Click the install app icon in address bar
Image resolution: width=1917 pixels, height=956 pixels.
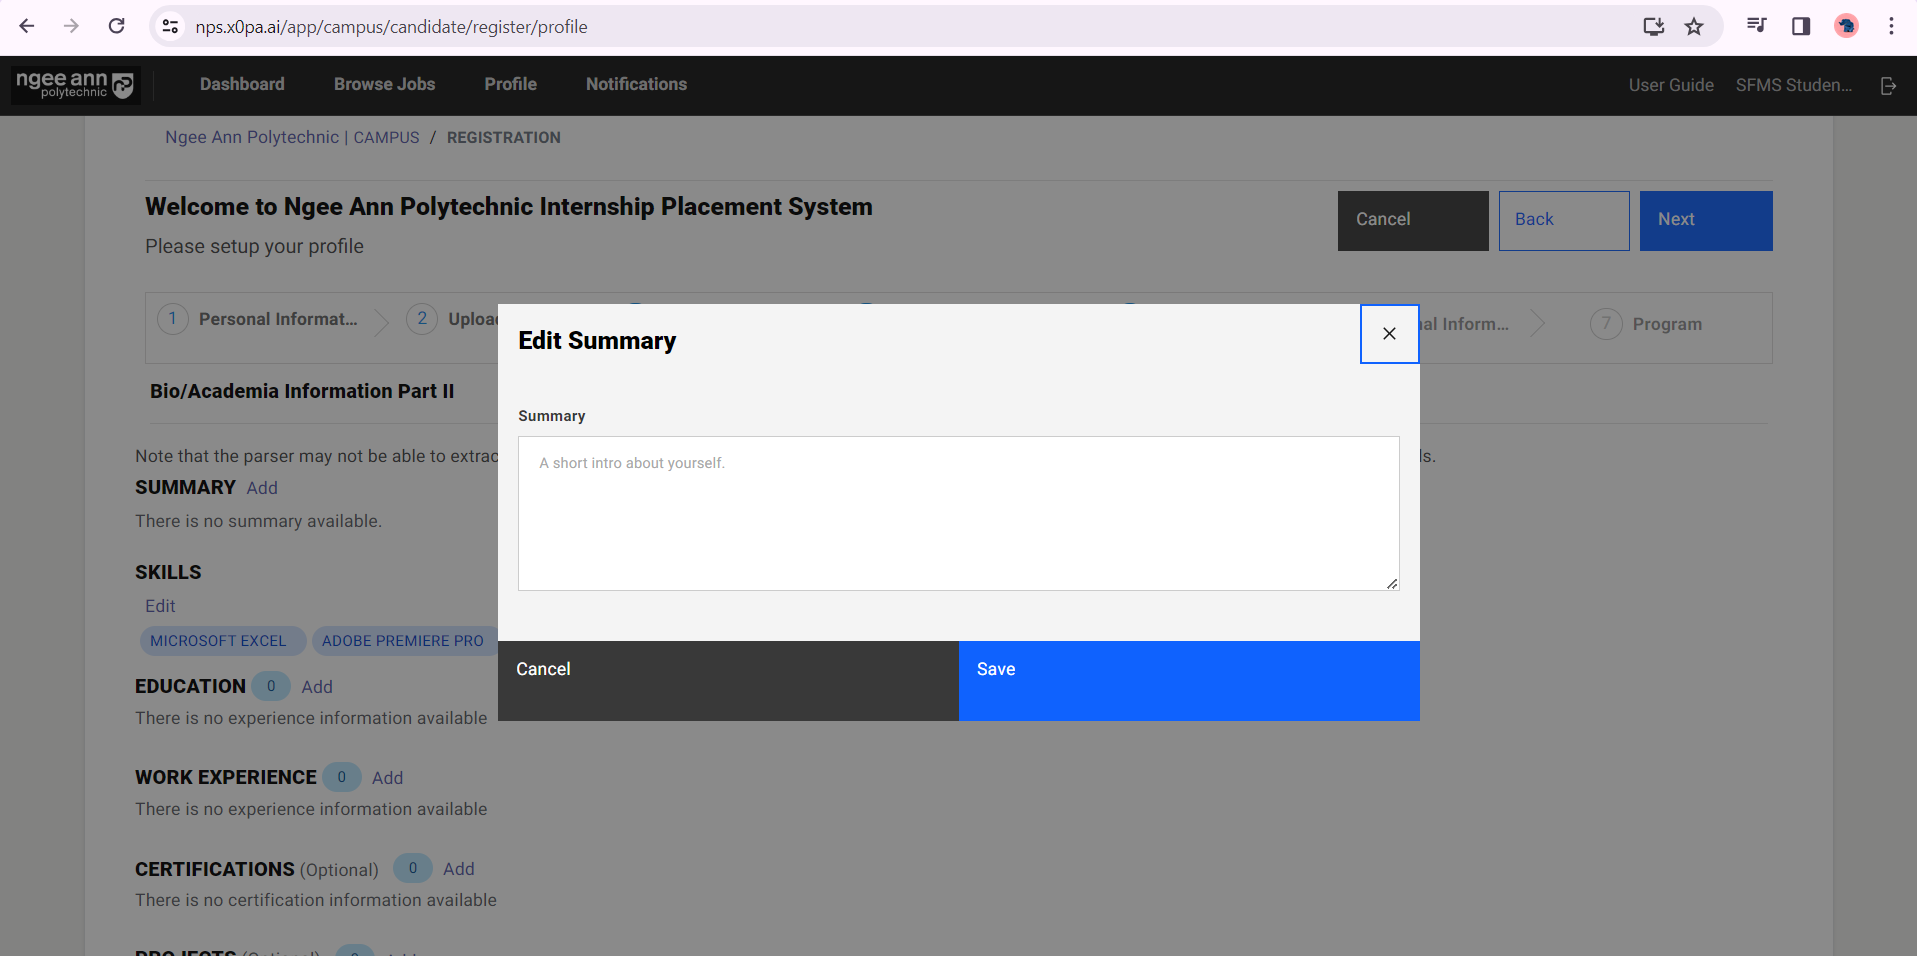[x=1653, y=26]
